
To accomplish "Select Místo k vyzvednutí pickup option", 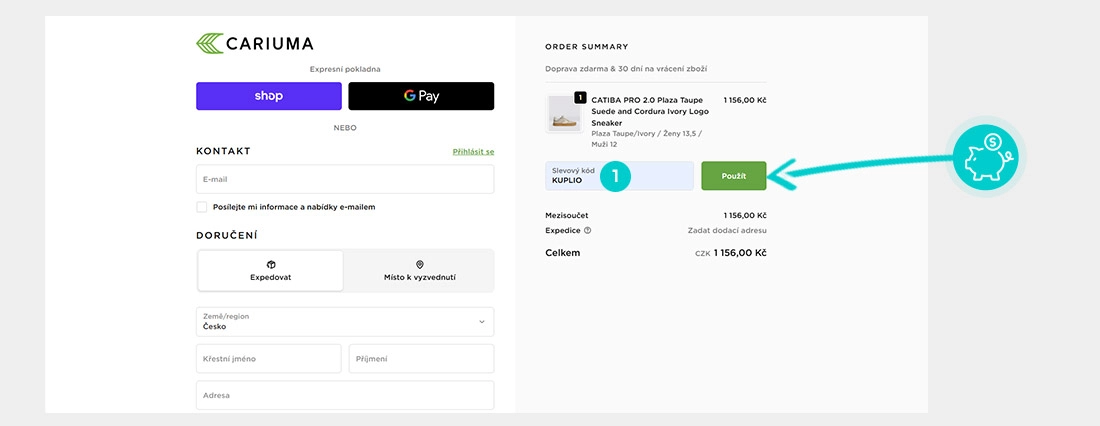I will (420, 270).
